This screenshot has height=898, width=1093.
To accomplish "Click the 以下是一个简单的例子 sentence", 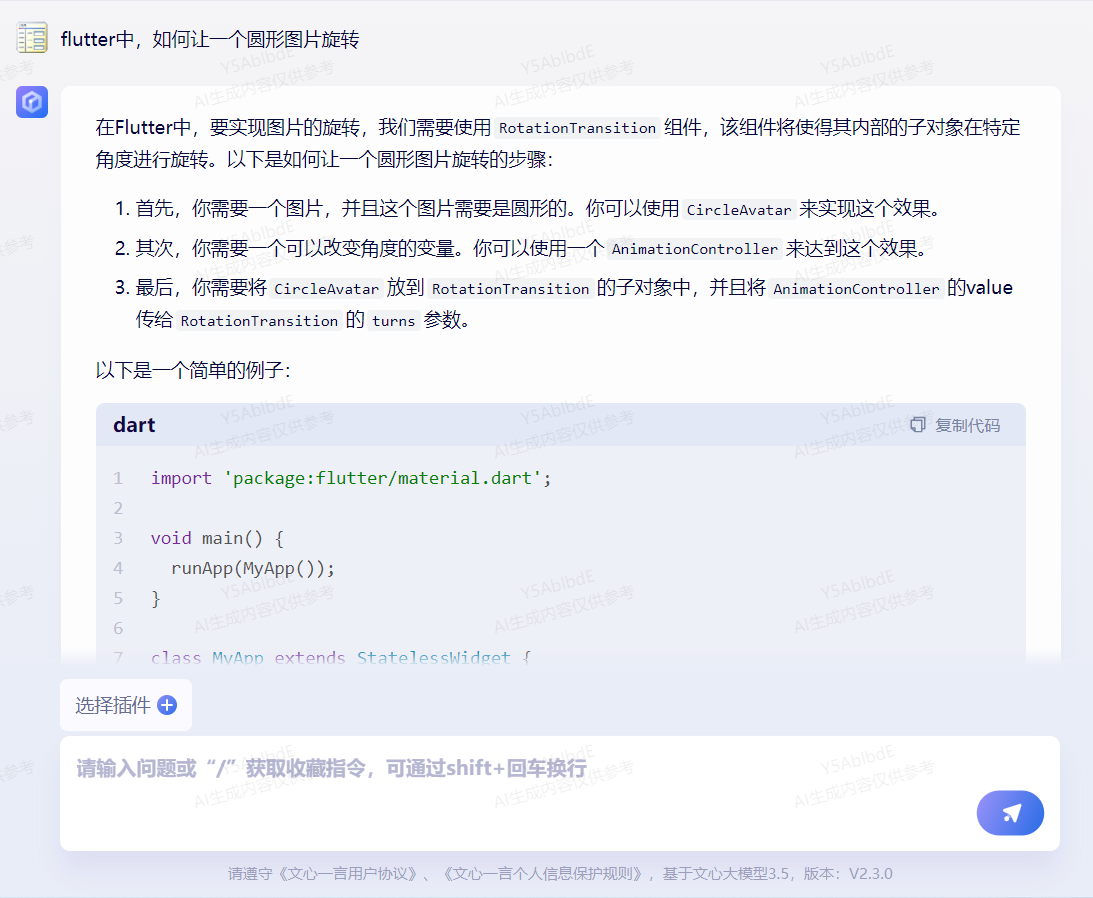I will pyautogui.click(x=193, y=370).
